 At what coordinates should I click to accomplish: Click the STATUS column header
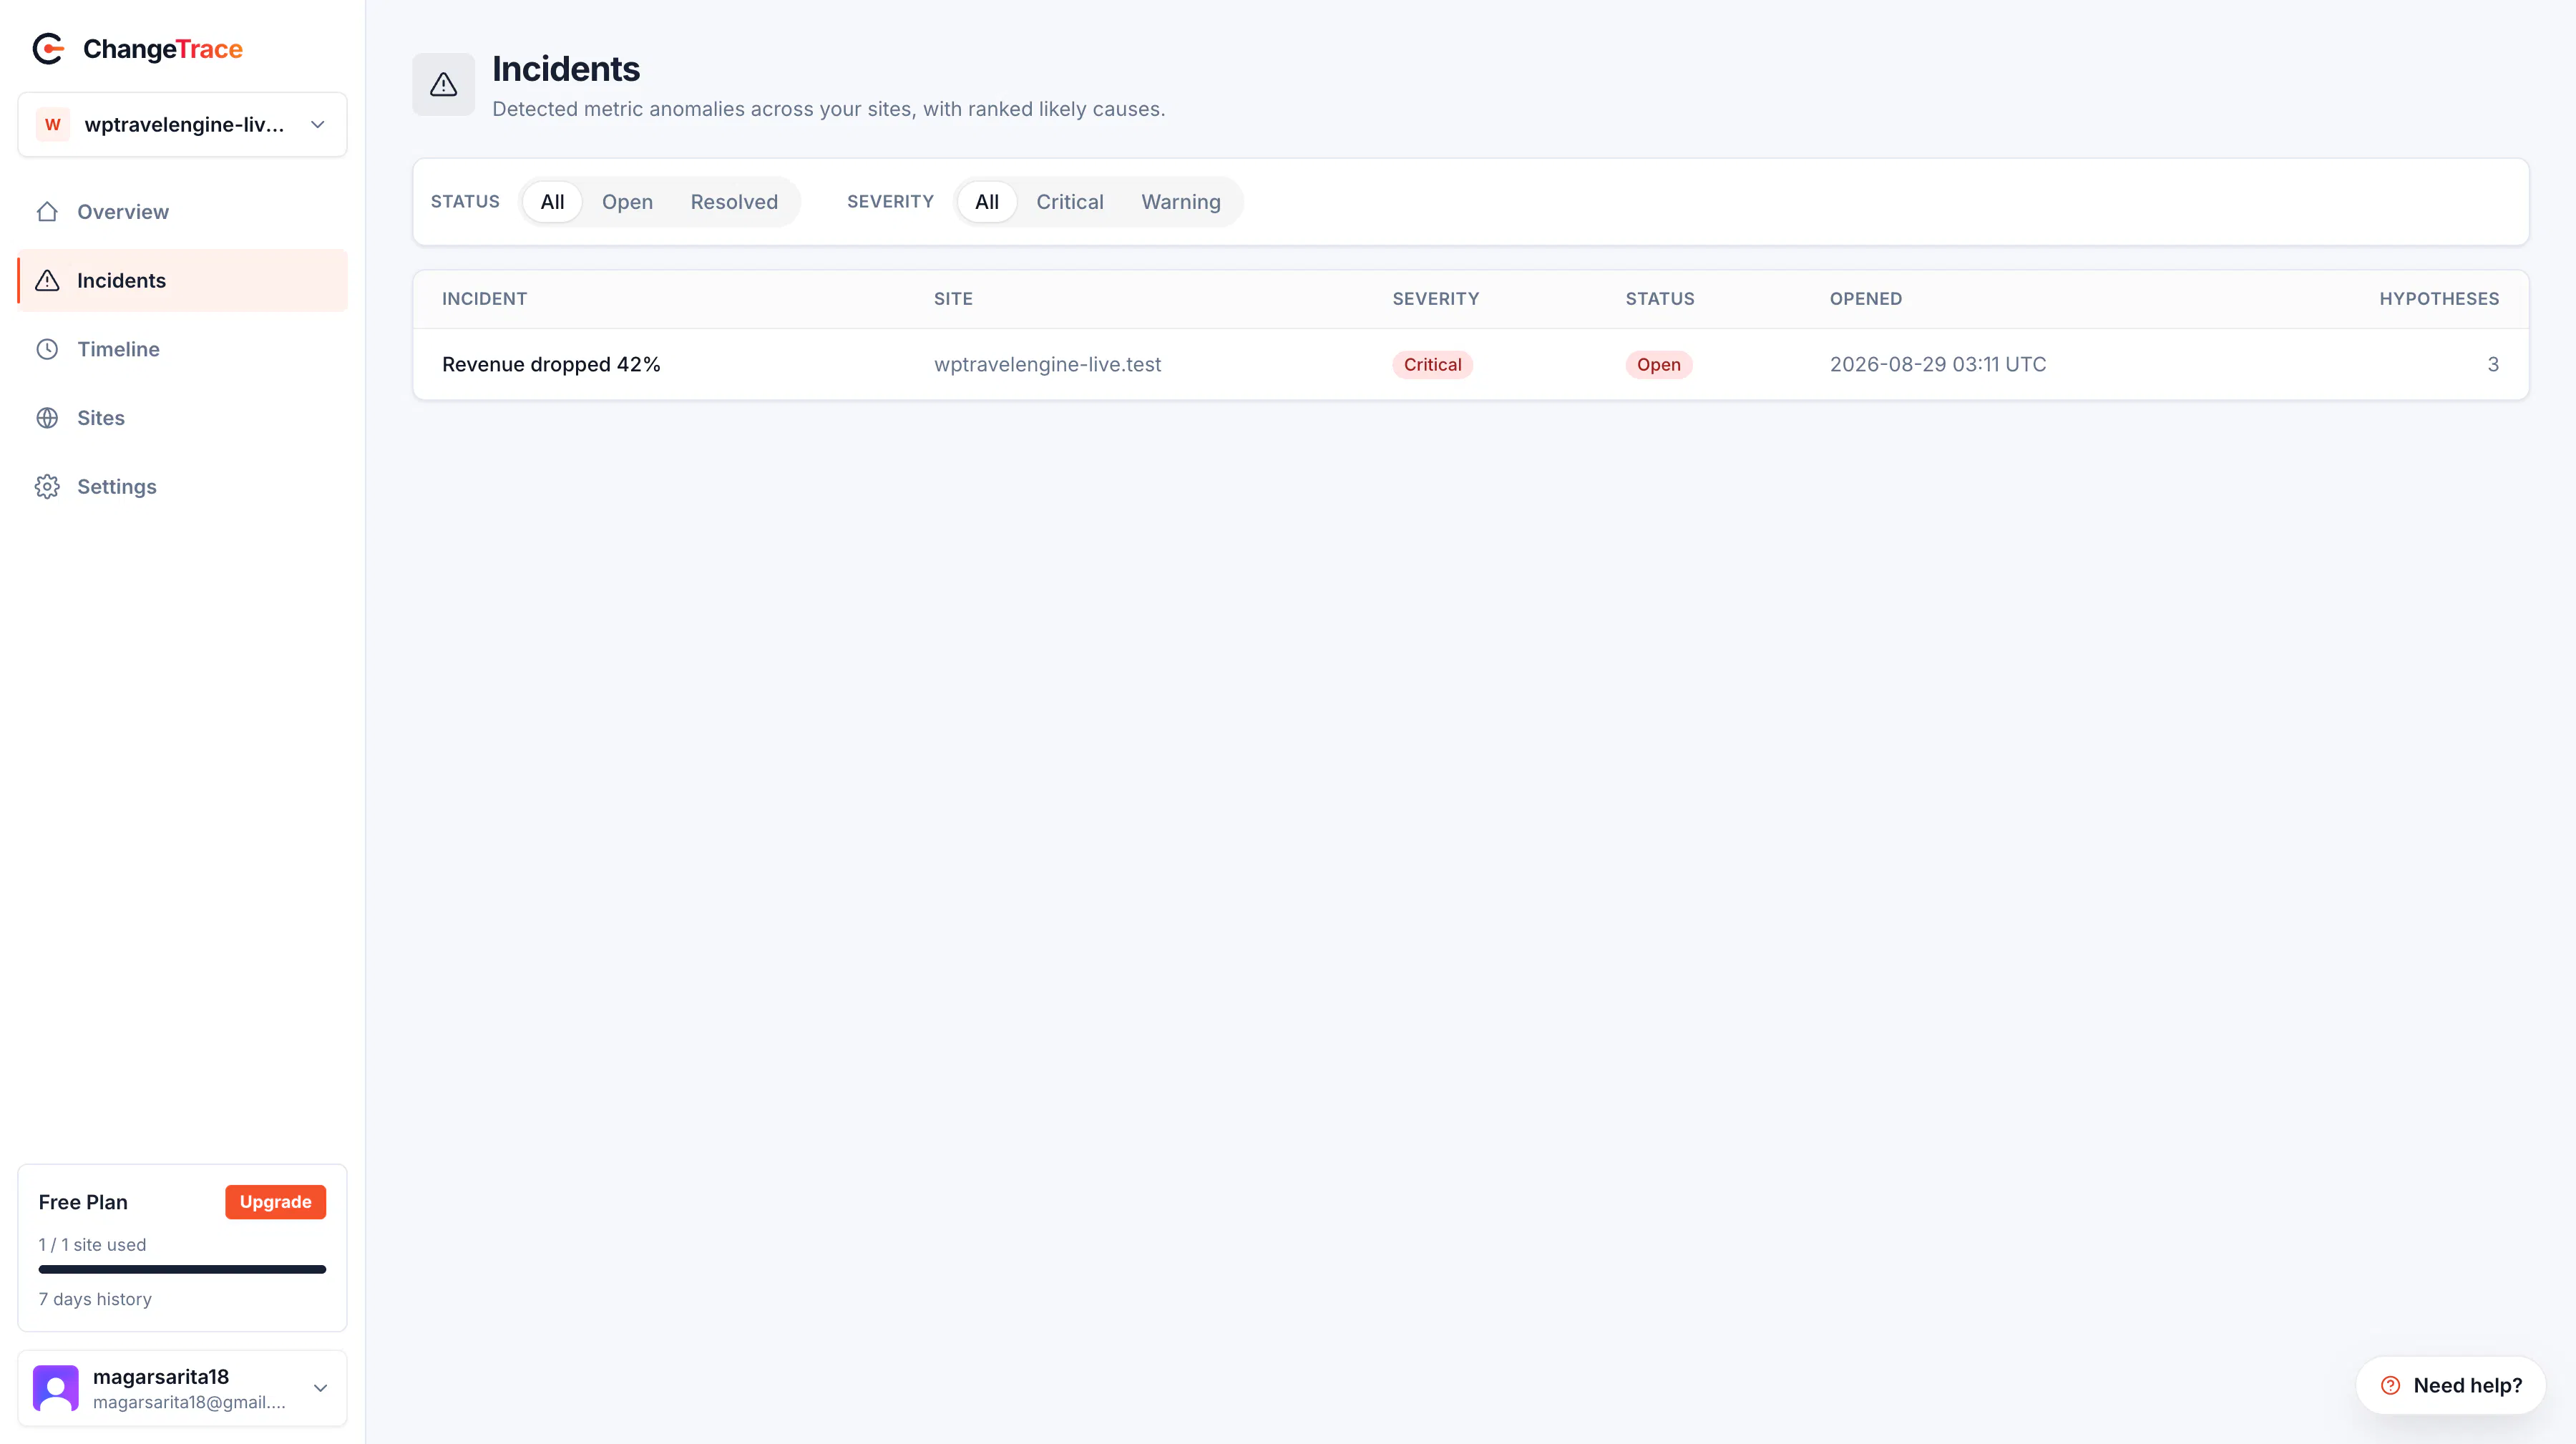[x=1659, y=299]
